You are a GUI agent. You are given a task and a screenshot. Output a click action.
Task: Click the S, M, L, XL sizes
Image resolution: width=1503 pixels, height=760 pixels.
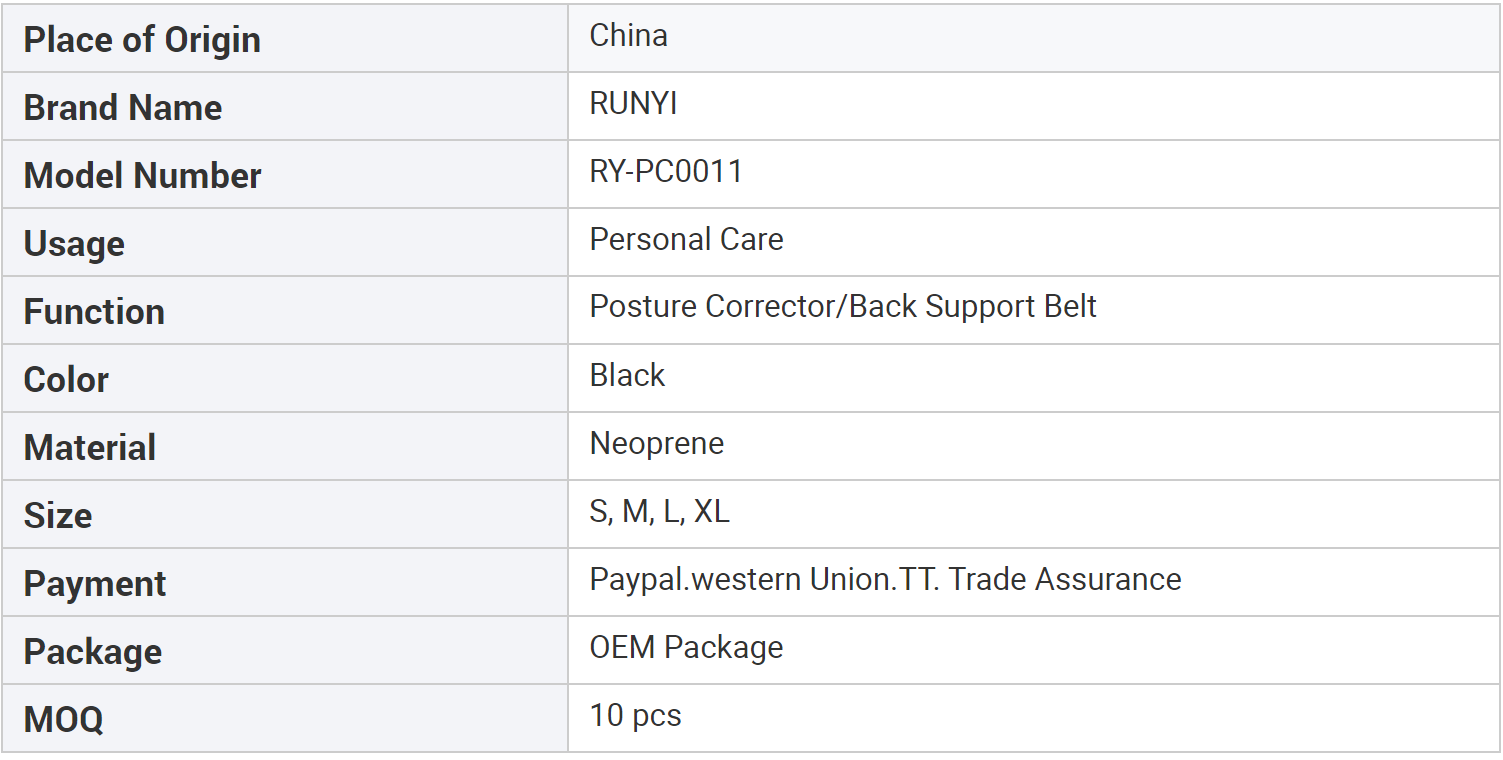659,512
